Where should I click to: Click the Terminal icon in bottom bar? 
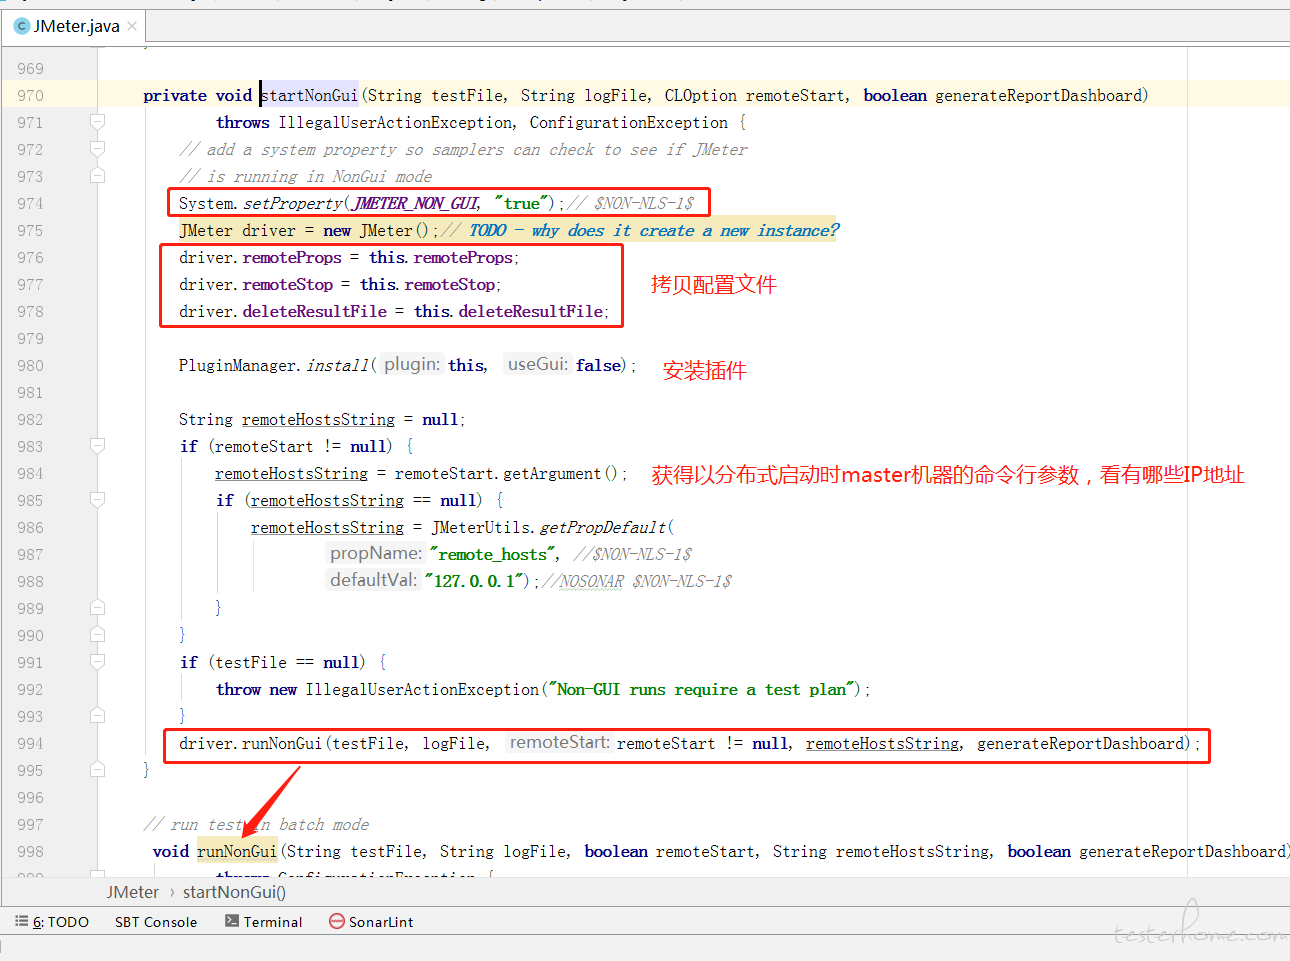pos(232,921)
